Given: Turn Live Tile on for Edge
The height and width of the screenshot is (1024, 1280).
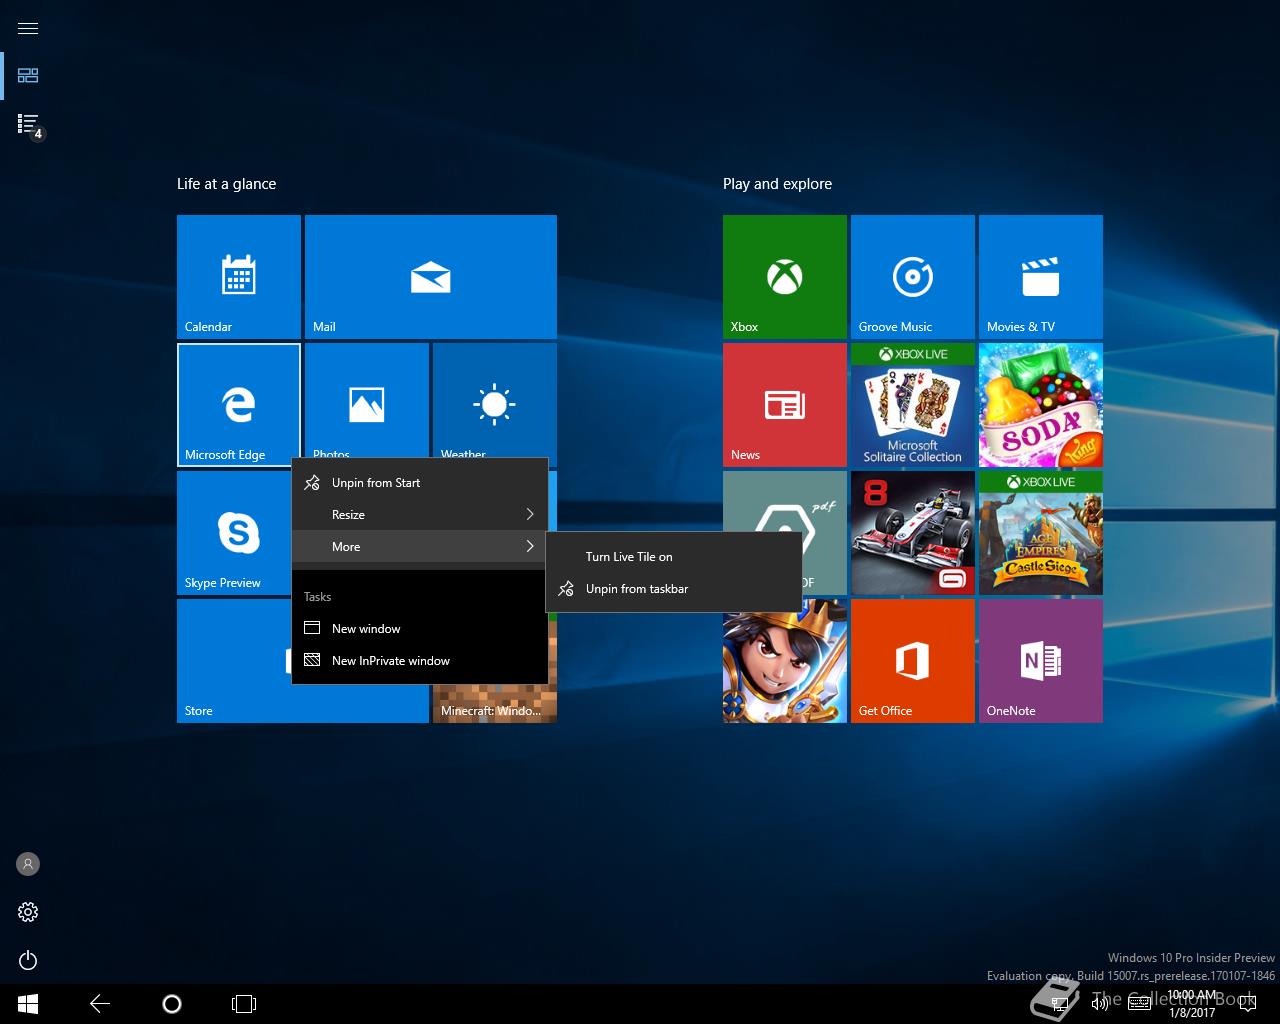Looking at the screenshot, I should [674, 557].
